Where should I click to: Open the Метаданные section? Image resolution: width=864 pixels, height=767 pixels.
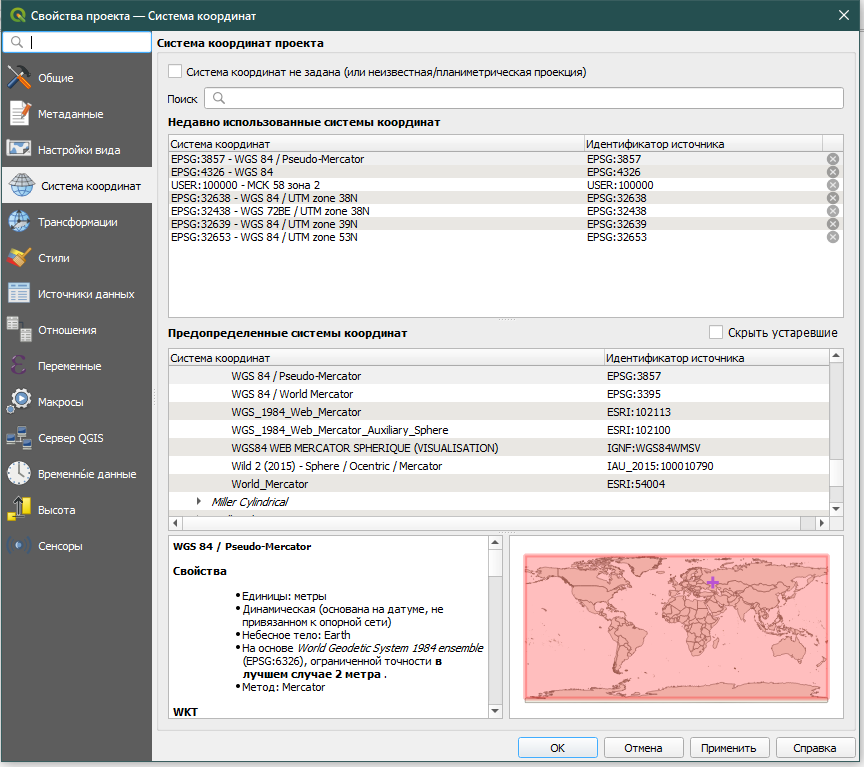pyautogui.click(x=70, y=114)
